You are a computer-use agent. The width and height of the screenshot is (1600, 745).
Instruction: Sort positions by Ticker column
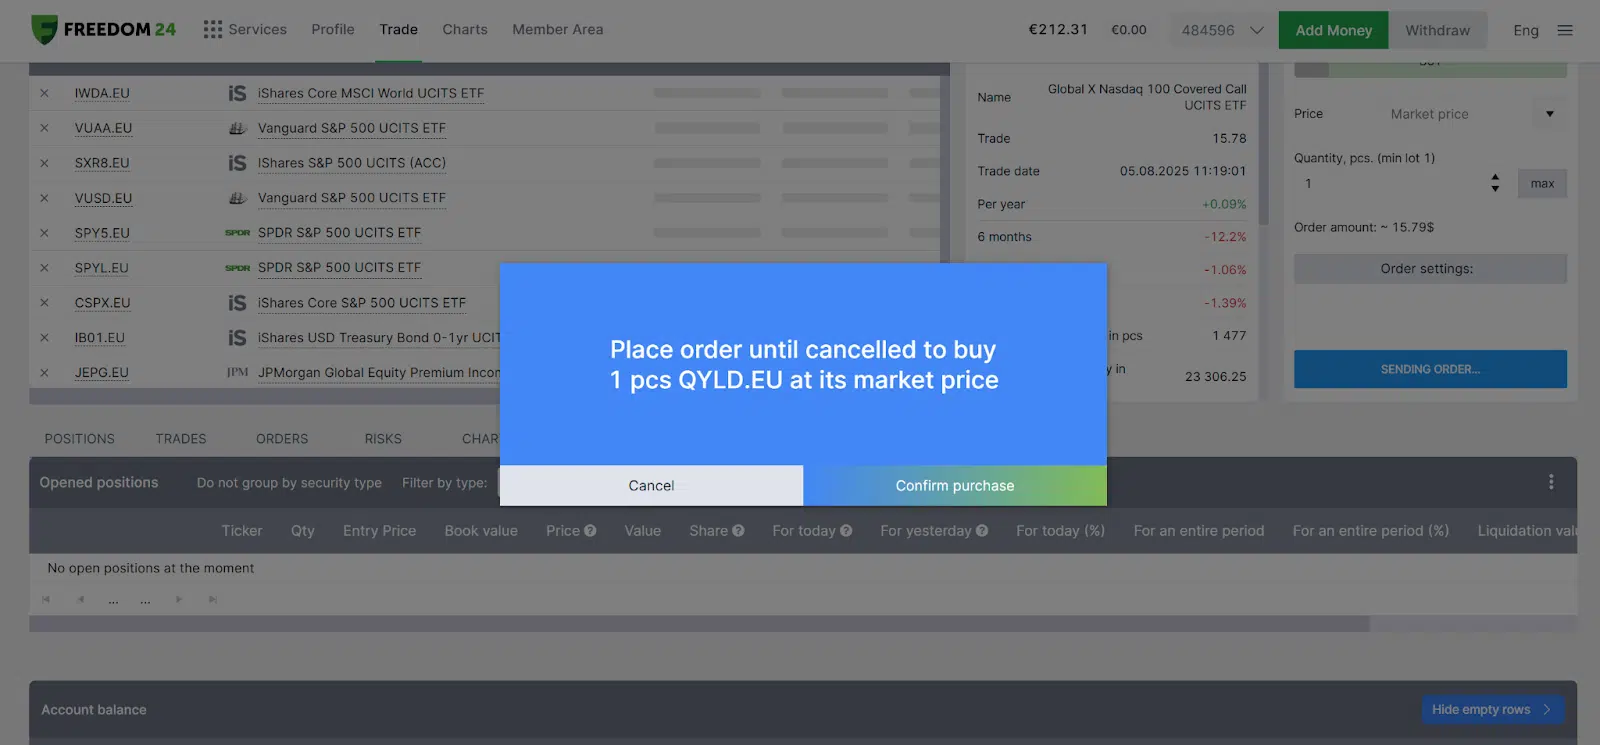pos(242,531)
